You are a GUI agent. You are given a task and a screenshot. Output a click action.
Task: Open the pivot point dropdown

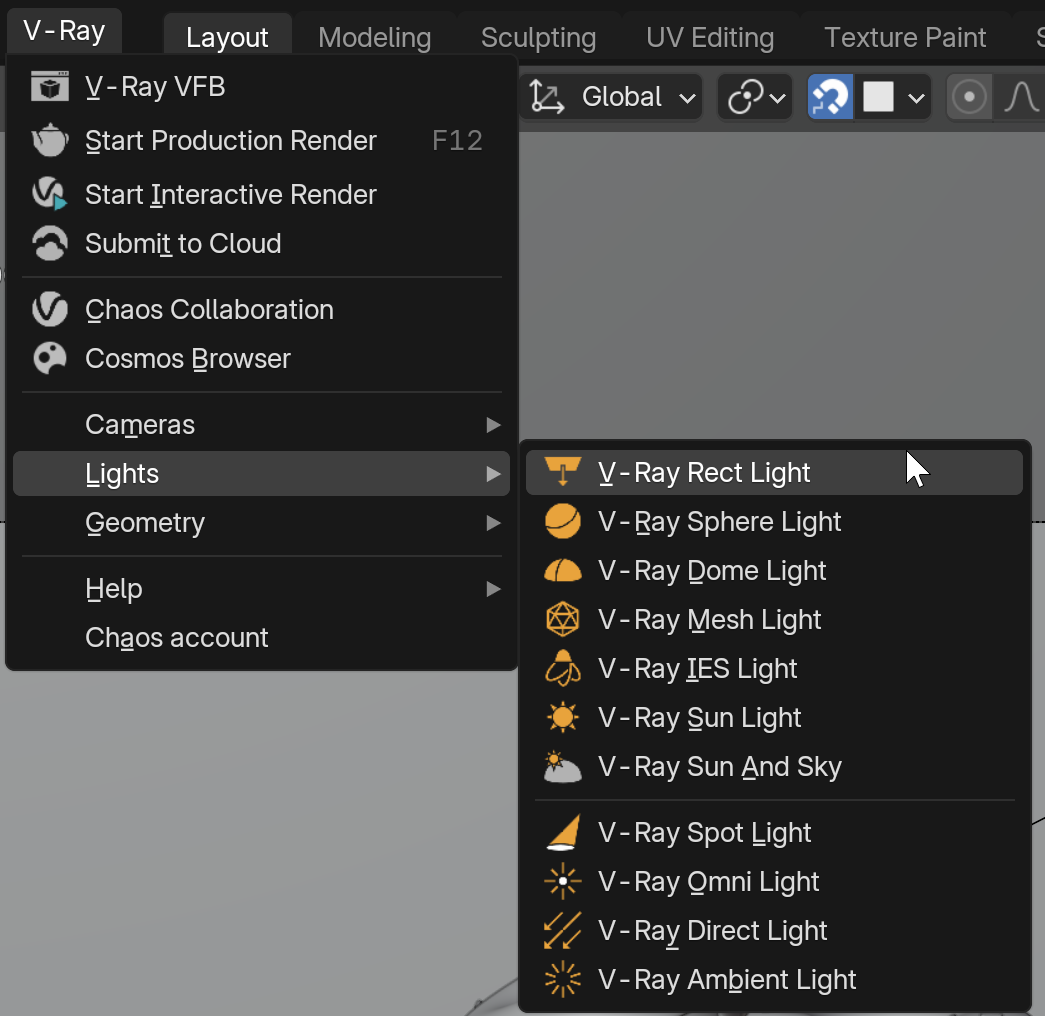pyautogui.click(x=755, y=97)
